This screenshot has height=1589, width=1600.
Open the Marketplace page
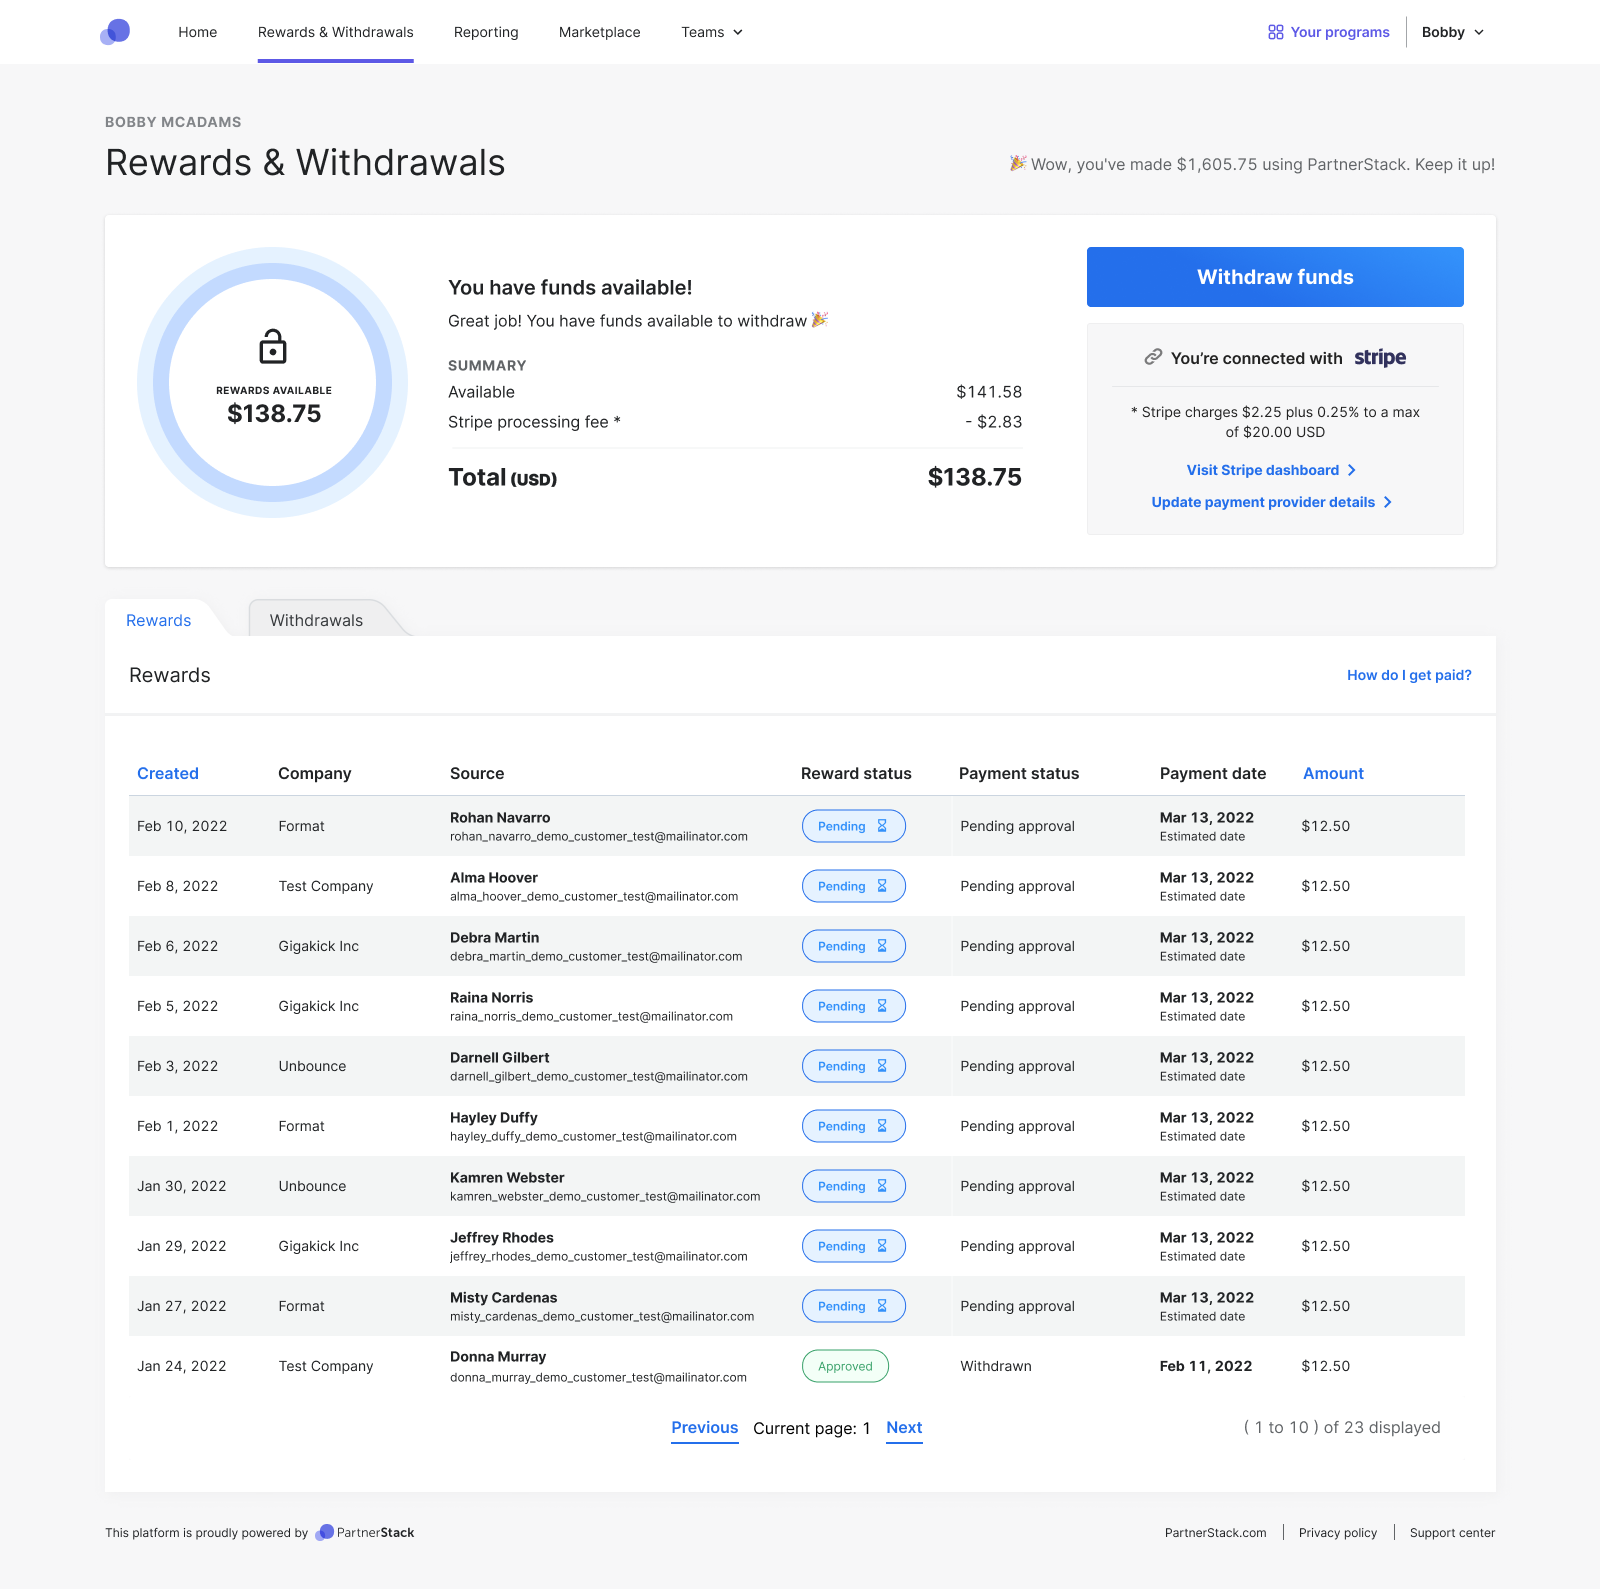[x=600, y=32]
